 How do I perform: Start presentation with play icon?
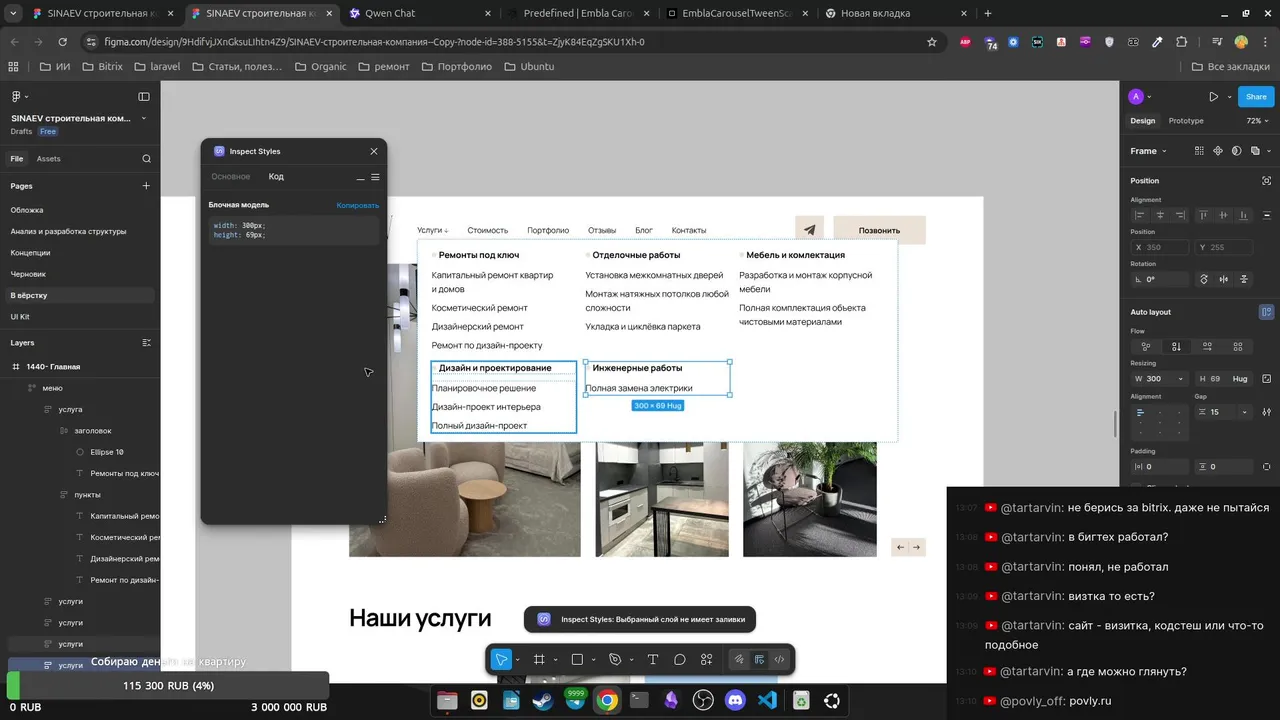pyautogui.click(x=1213, y=97)
